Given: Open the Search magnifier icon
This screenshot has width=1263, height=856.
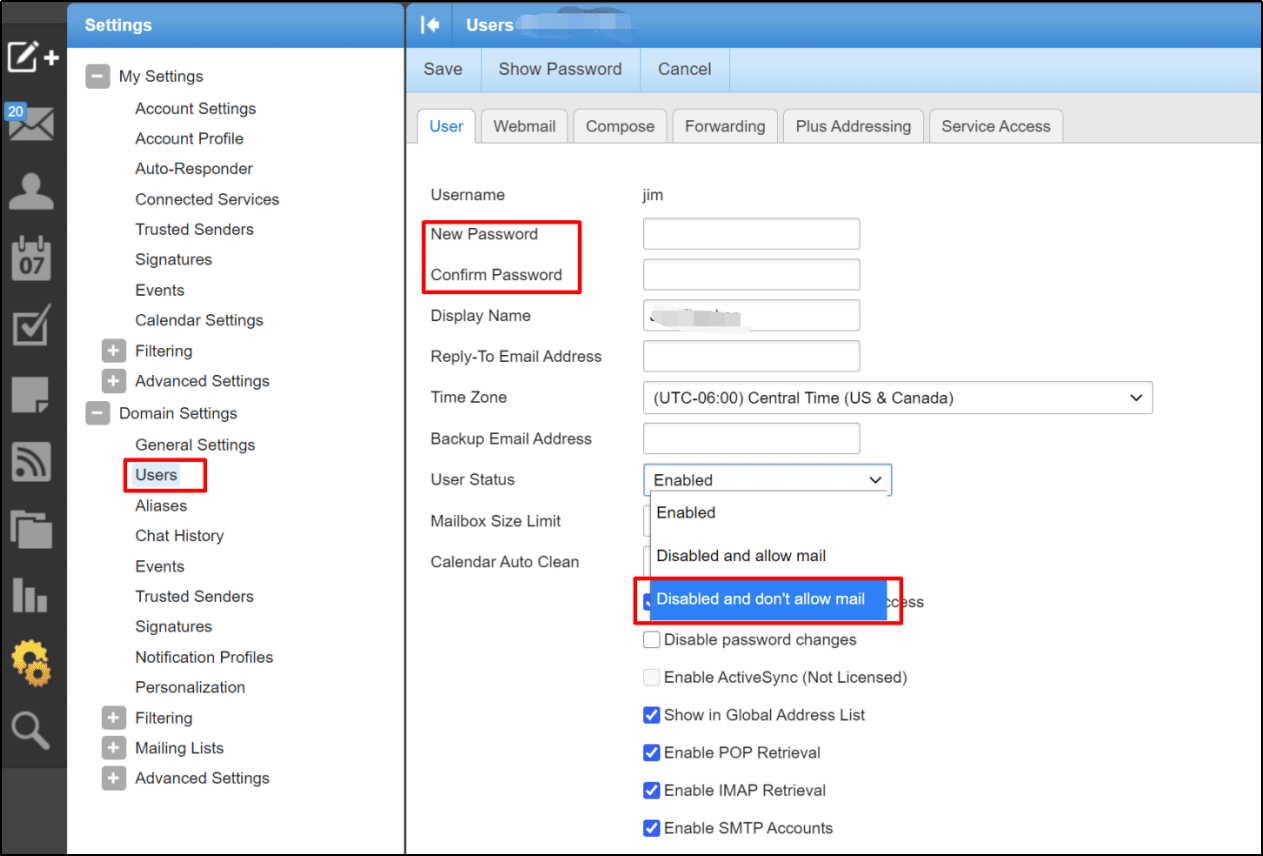Looking at the screenshot, I should (x=31, y=731).
